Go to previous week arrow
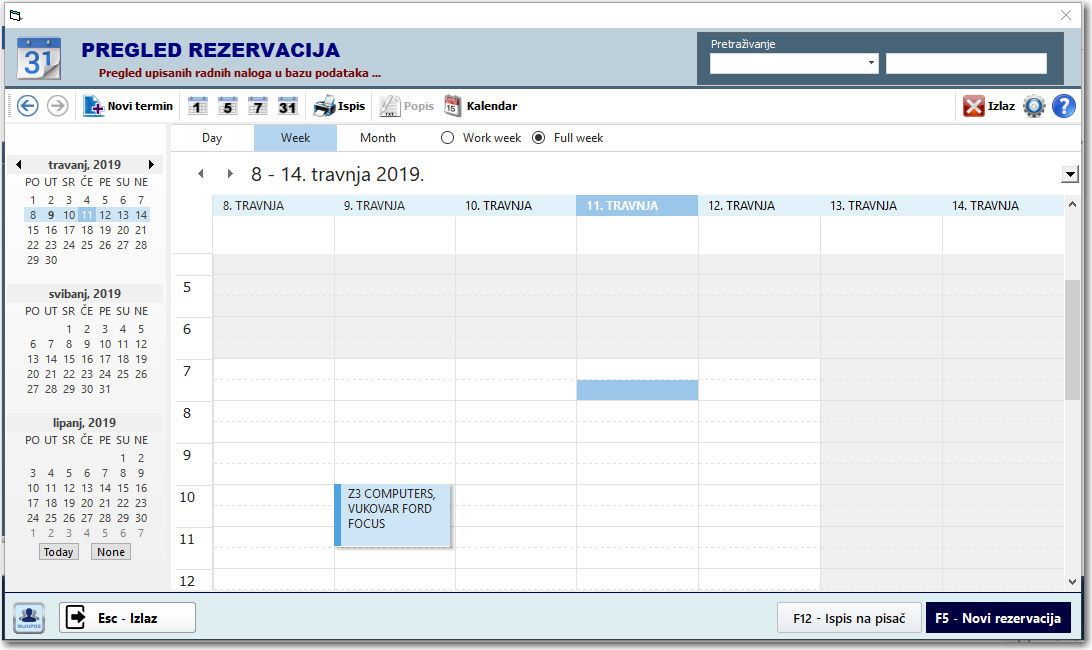Image resolution: width=1092 pixels, height=650 pixels. 201,173
